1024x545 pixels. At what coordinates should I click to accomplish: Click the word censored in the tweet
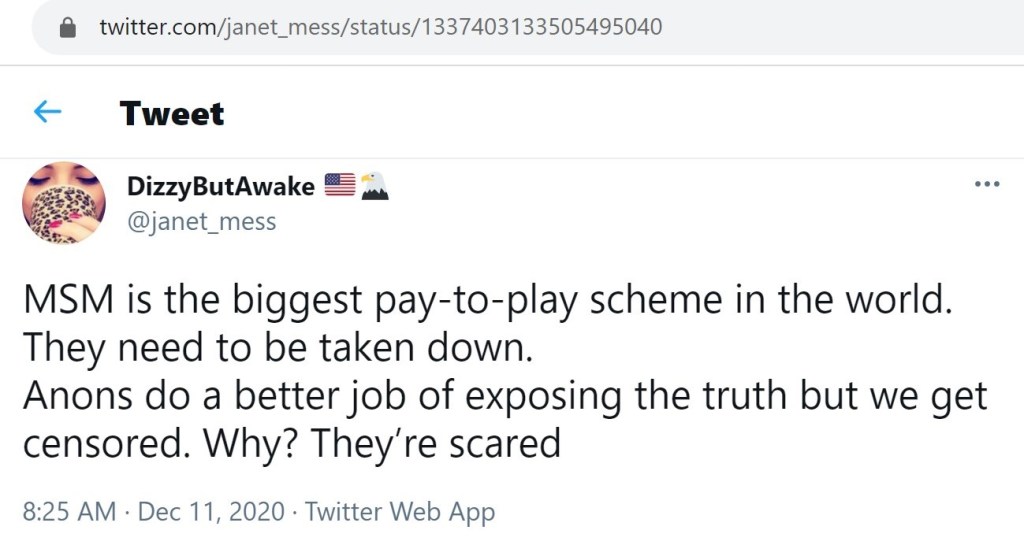(x=106, y=443)
